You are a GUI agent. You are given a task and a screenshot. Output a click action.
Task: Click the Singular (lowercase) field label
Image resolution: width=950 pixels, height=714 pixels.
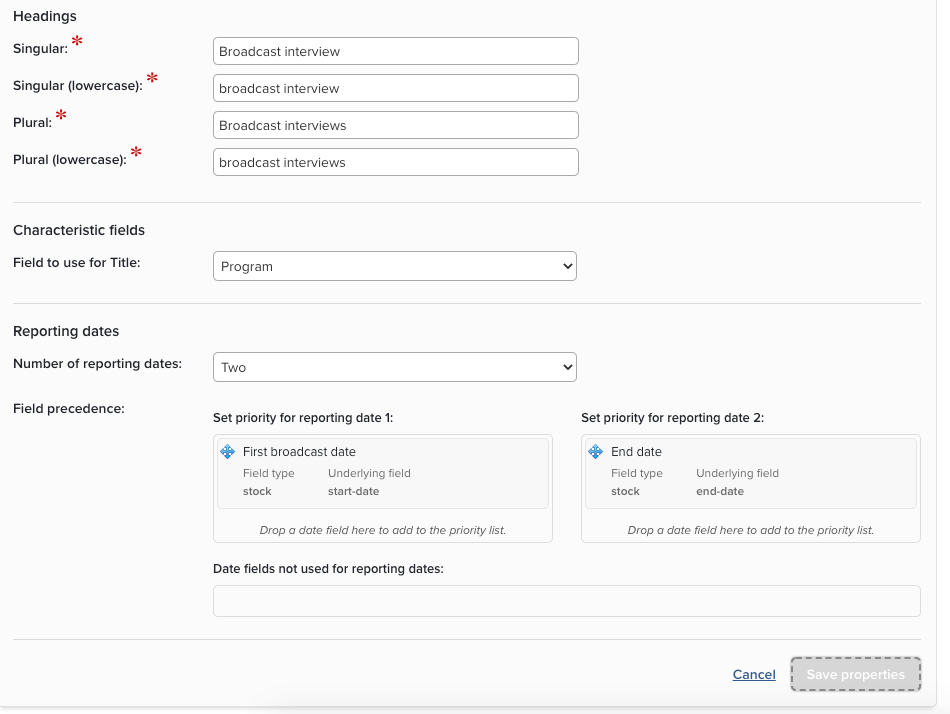(78, 86)
